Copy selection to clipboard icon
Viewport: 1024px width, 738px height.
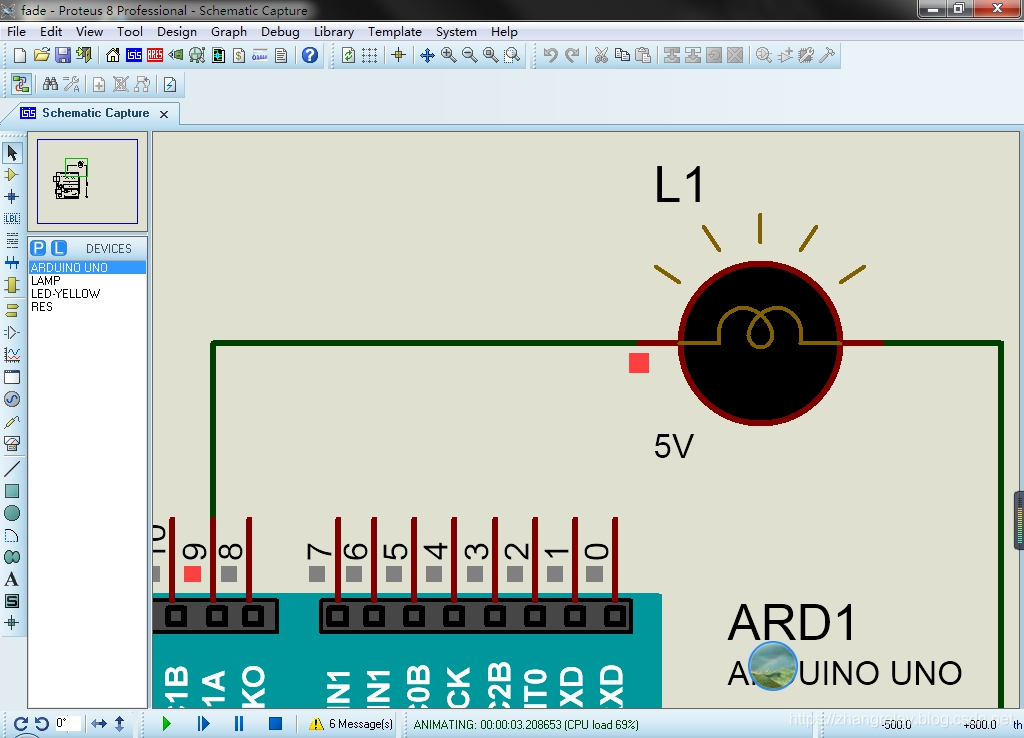(x=622, y=56)
